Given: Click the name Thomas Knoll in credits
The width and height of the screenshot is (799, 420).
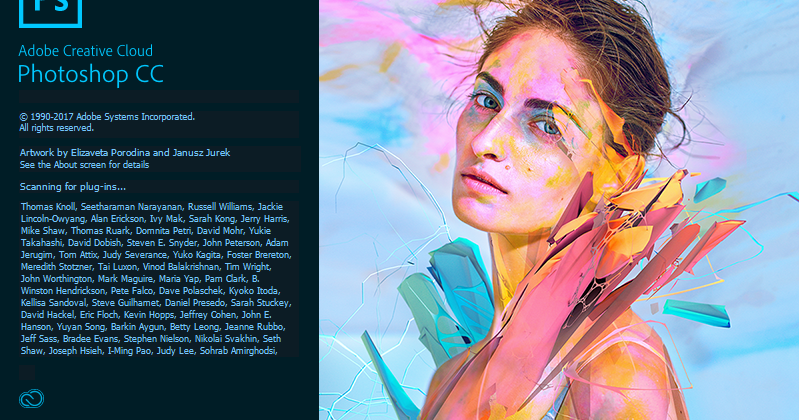Looking at the screenshot, I should pos(48,207).
